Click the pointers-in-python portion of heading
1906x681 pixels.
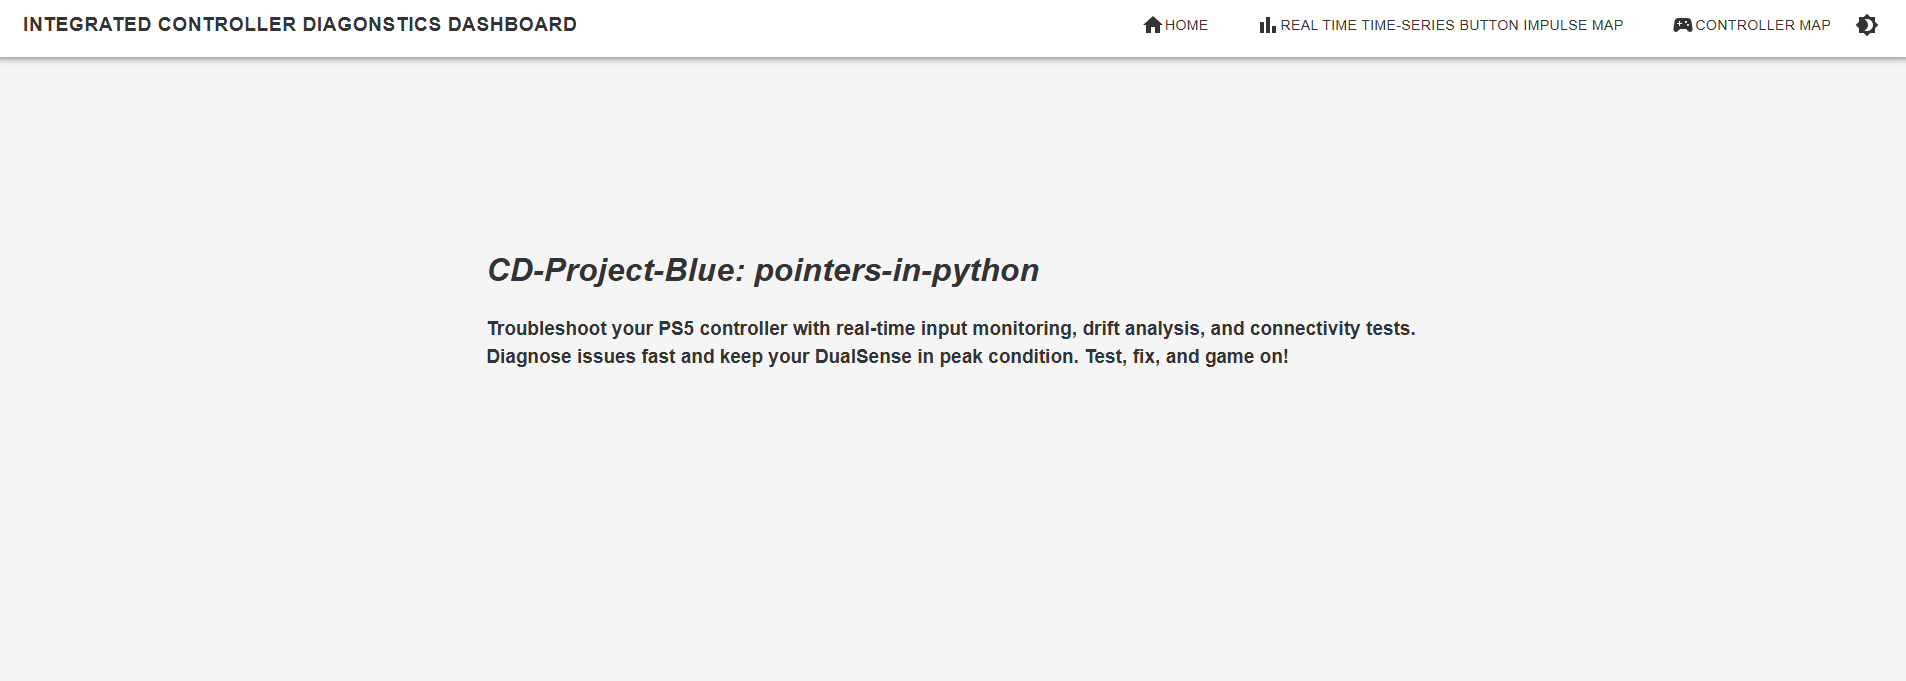(897, 270)
